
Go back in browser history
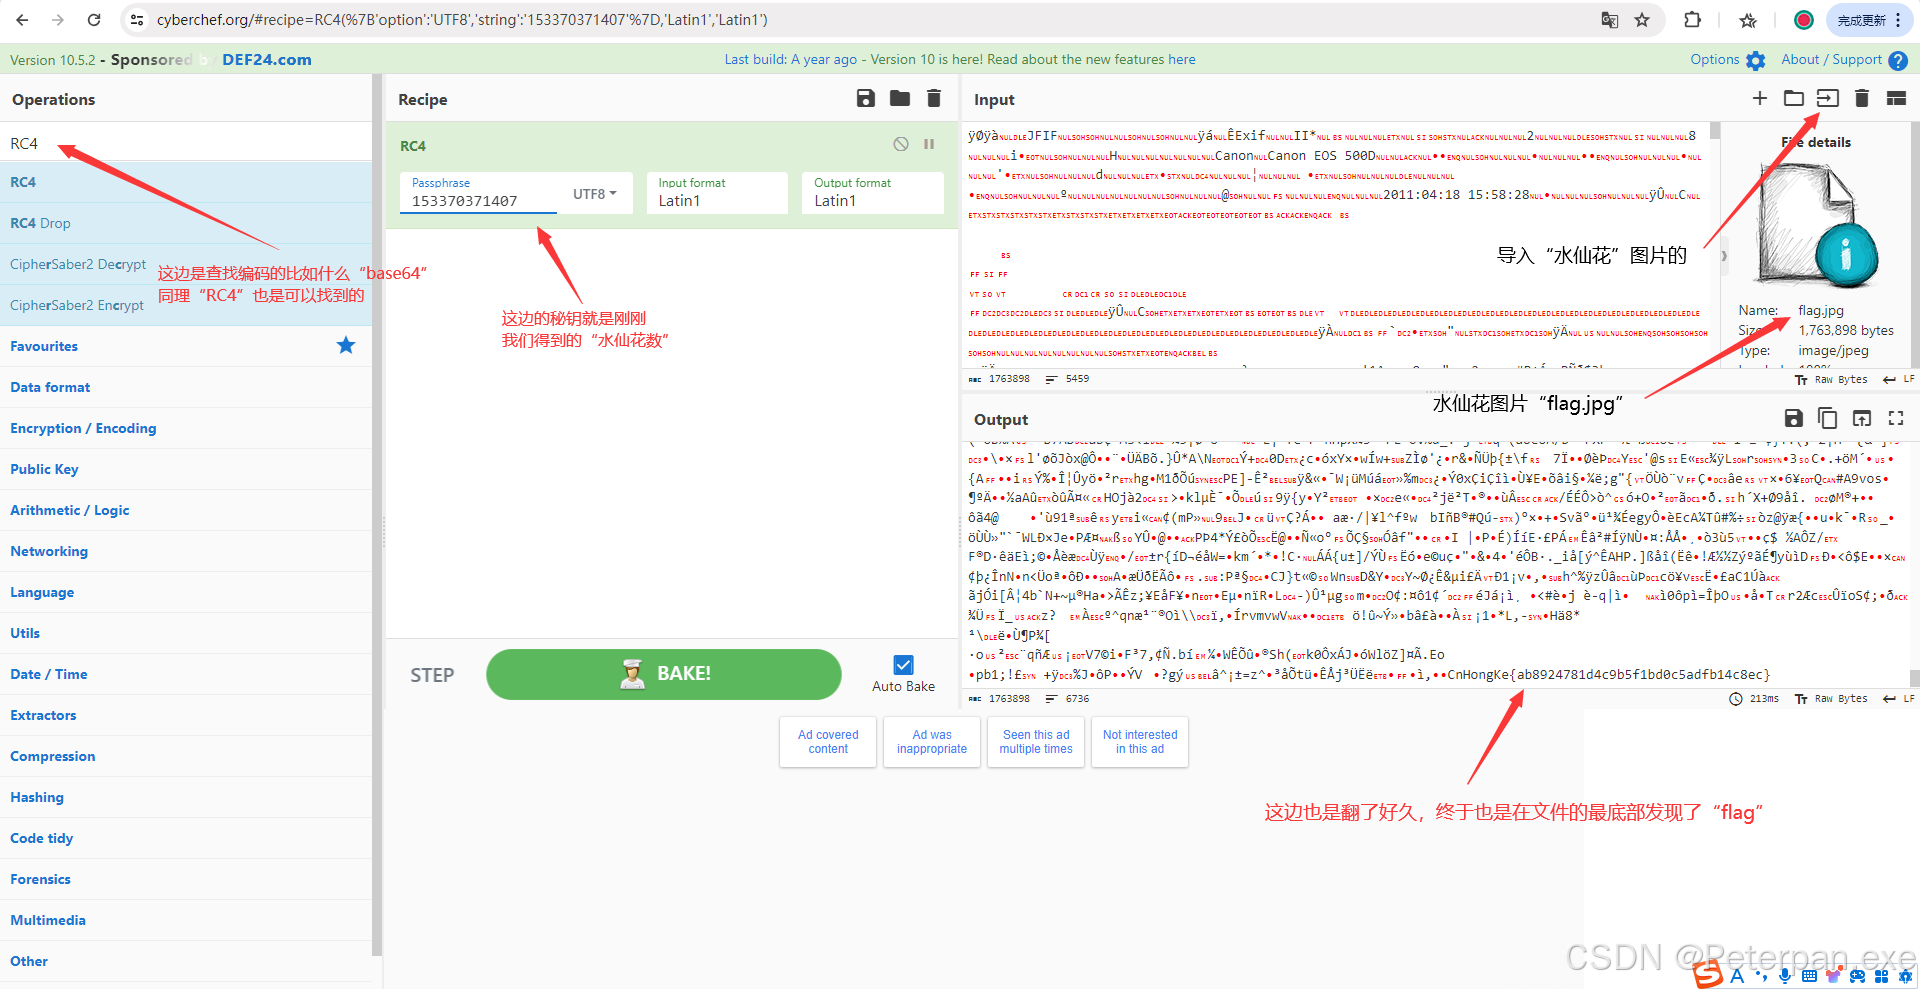point(22,20)
